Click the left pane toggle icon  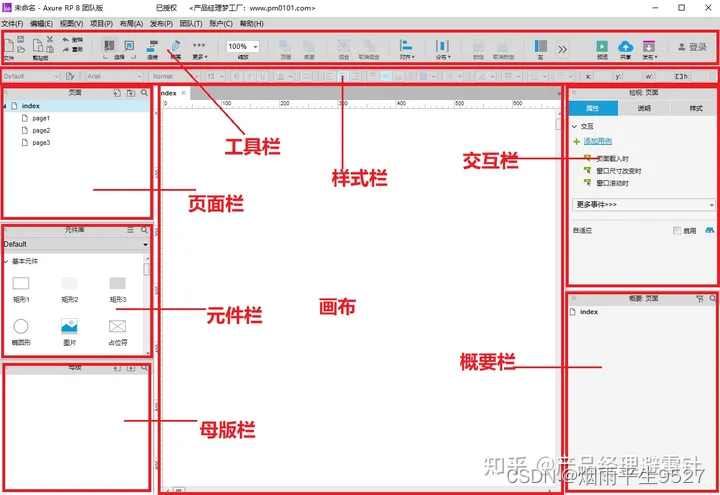click(540, 46)
